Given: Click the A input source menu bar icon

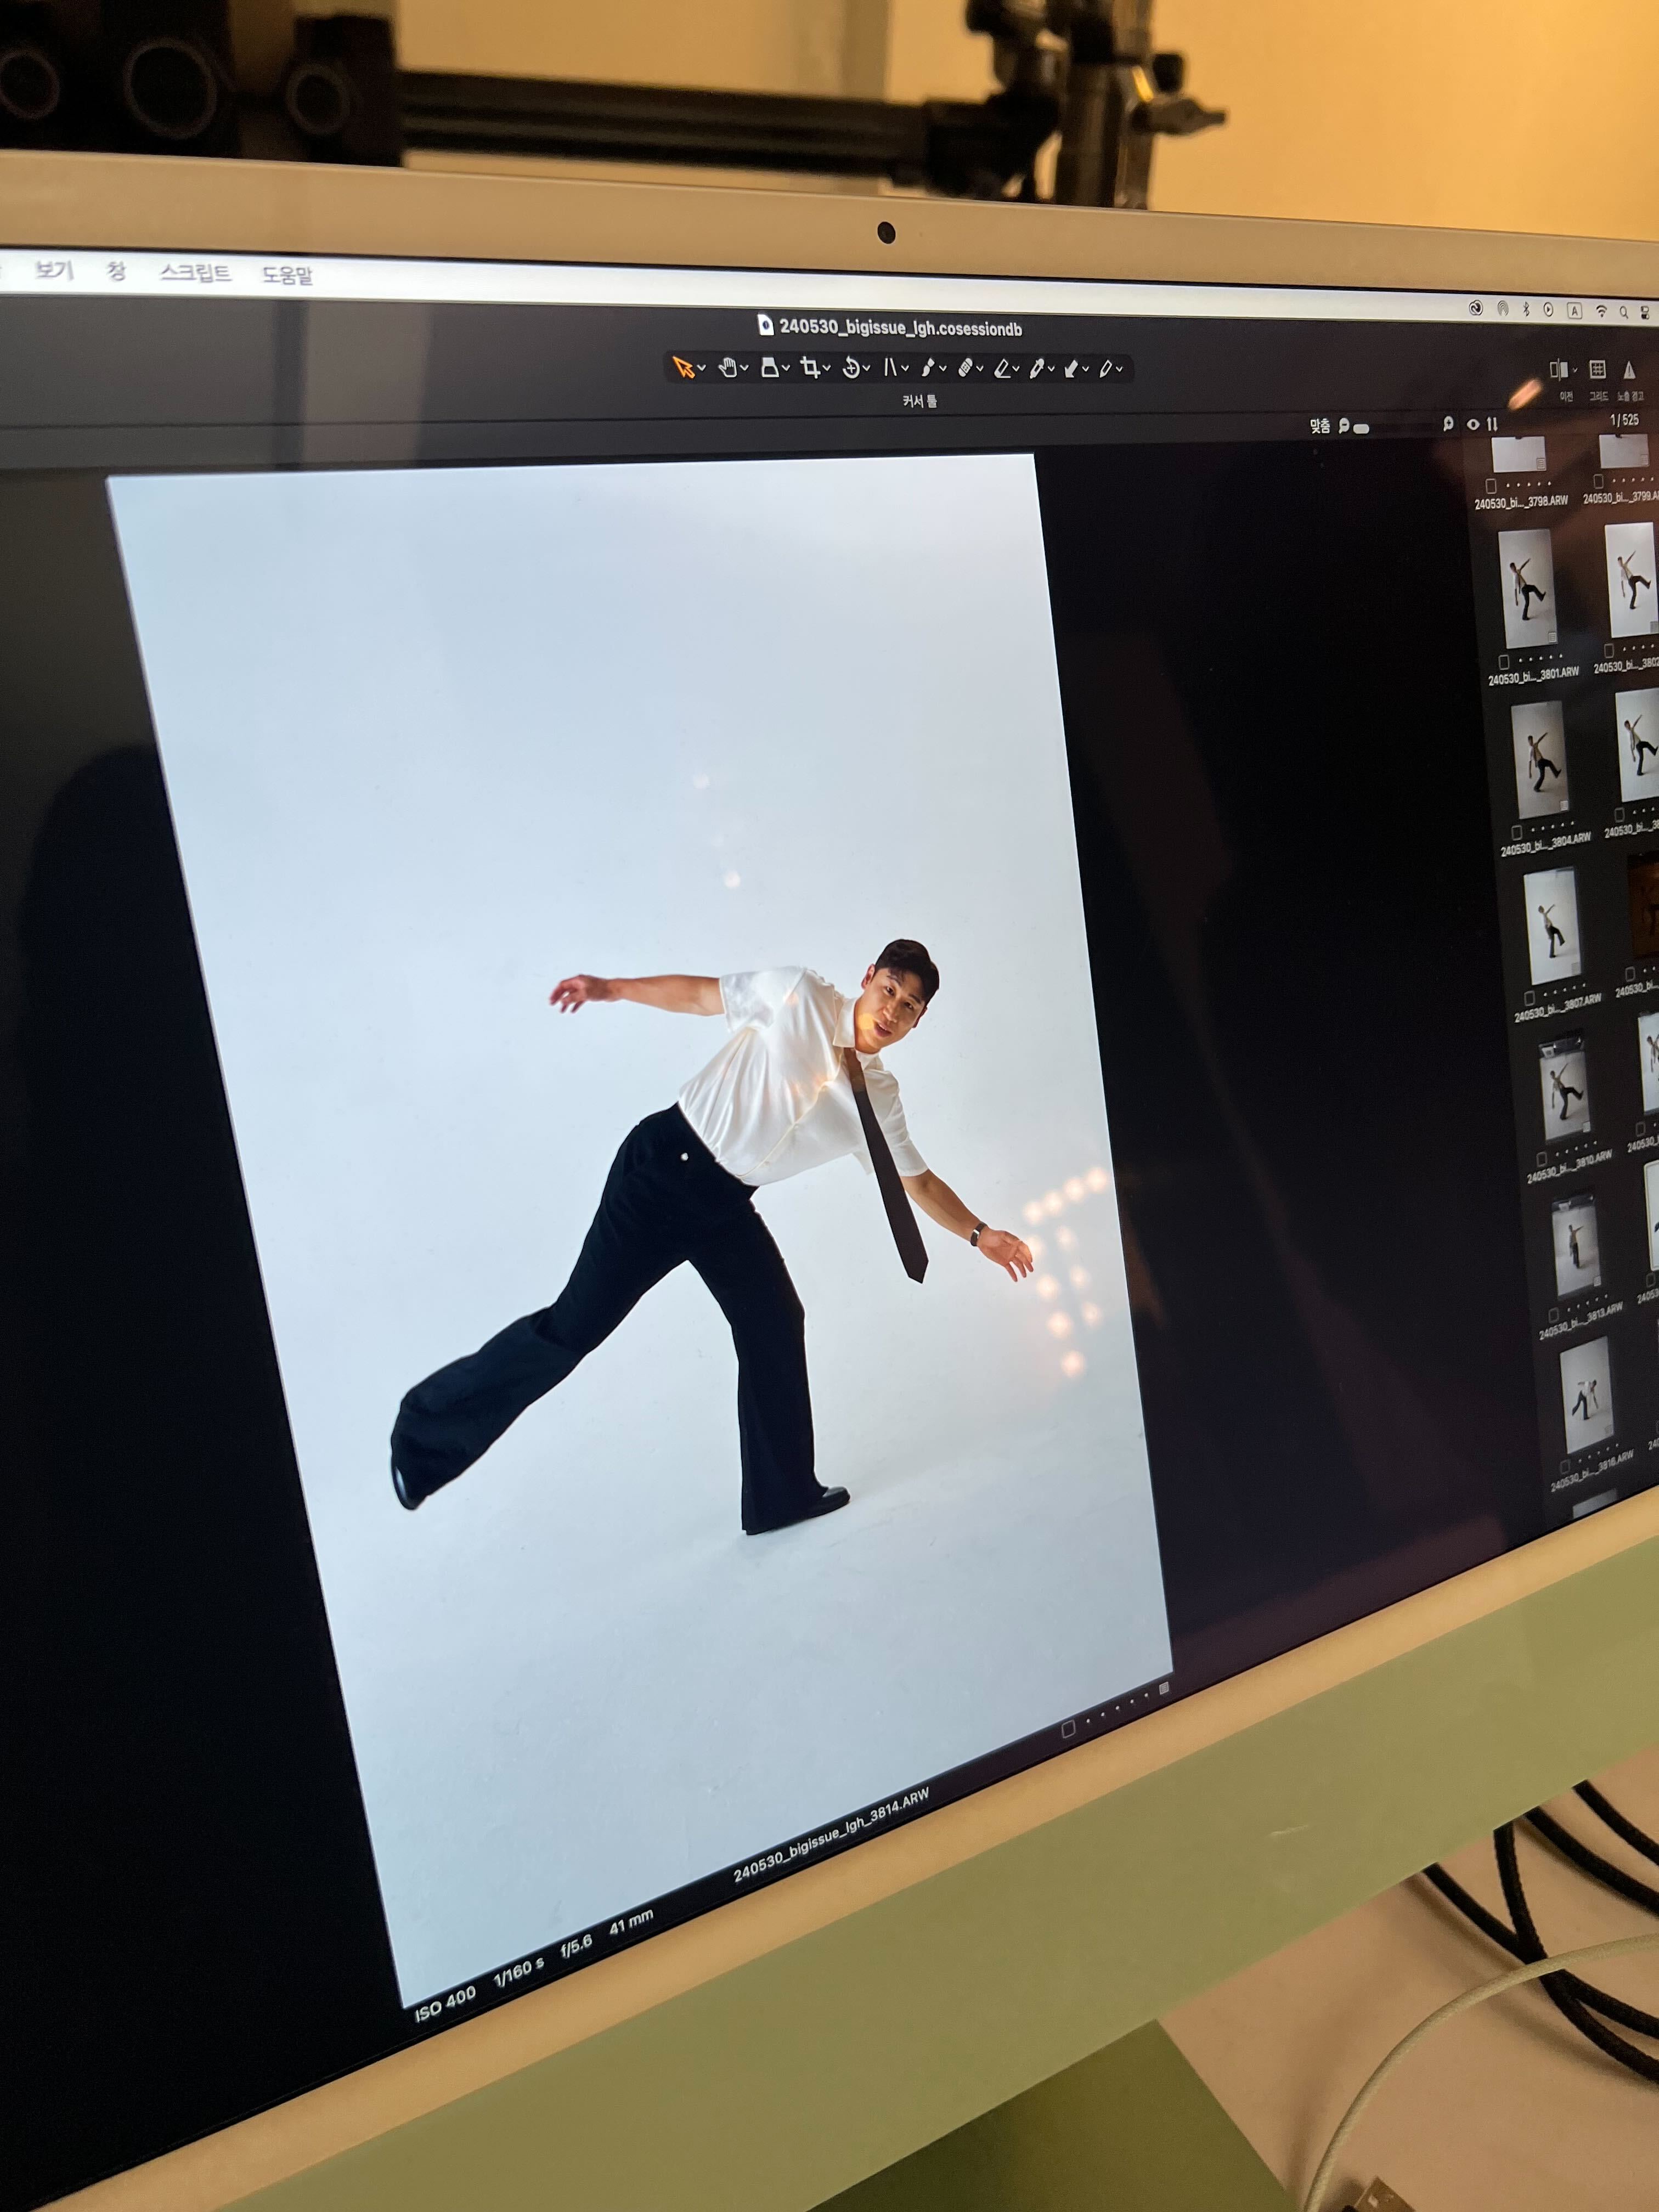Looking at the screenshot, I should (x=1575, y=311).
